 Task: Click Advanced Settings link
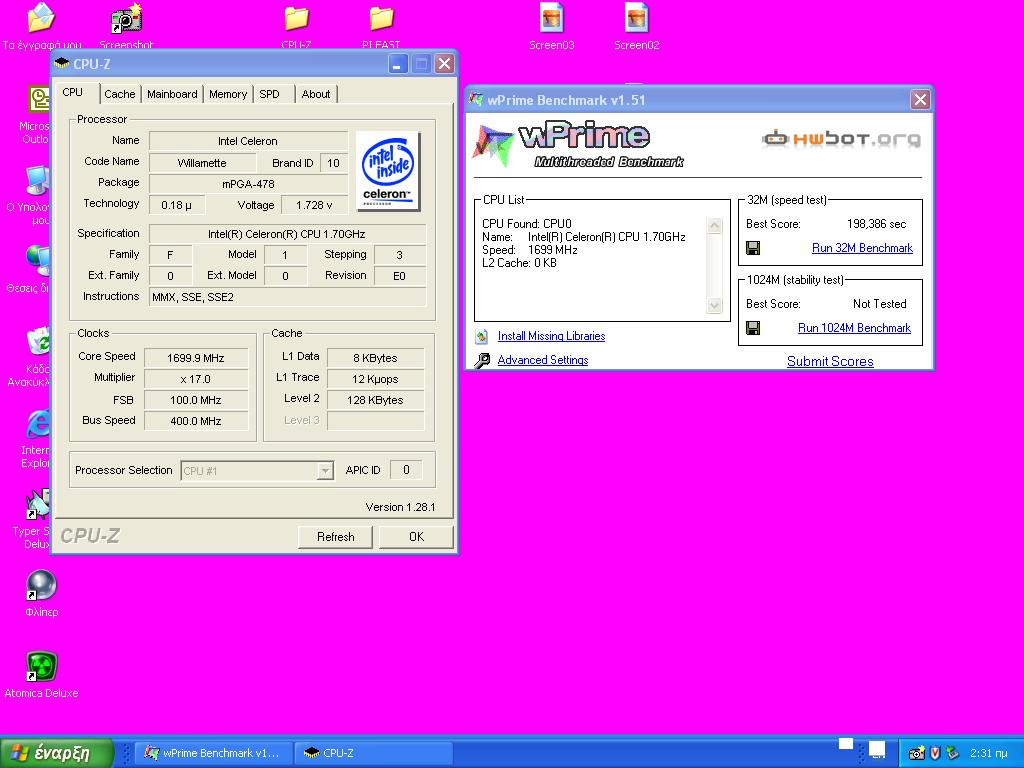click(x=543, y=360)
